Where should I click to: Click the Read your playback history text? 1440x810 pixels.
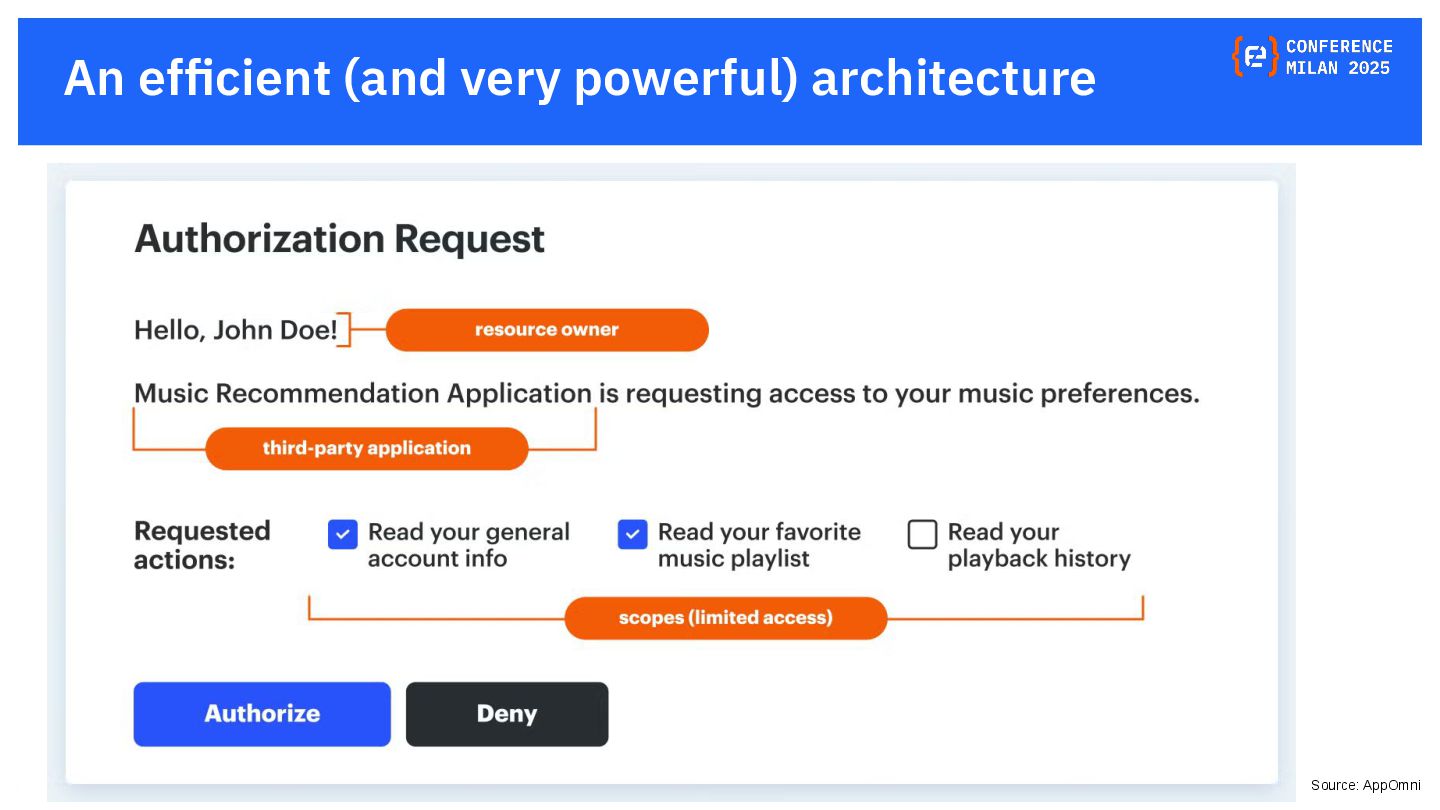tap(1038, 545)
